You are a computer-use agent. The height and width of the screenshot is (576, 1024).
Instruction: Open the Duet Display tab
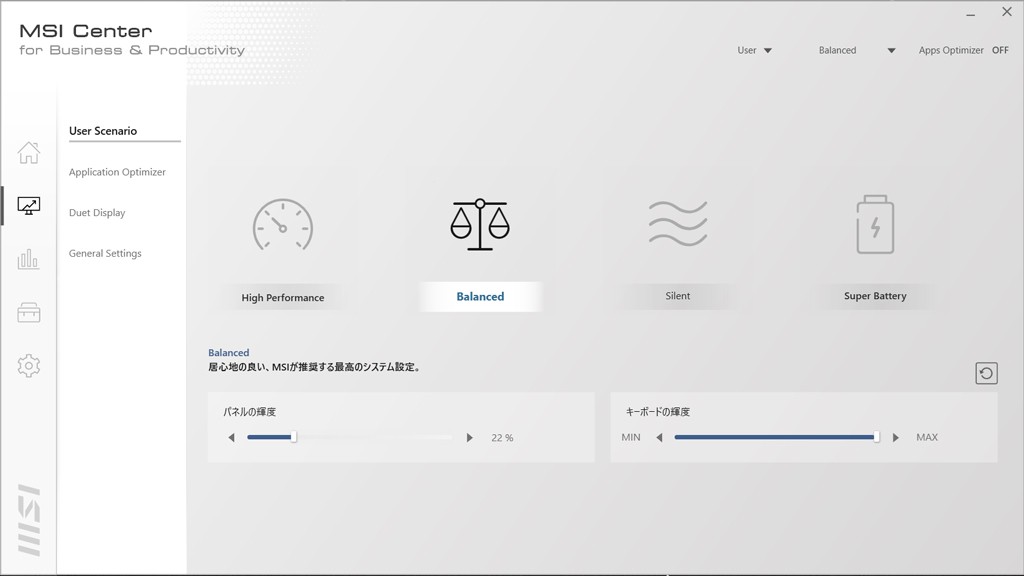click(x=97, y=213)
